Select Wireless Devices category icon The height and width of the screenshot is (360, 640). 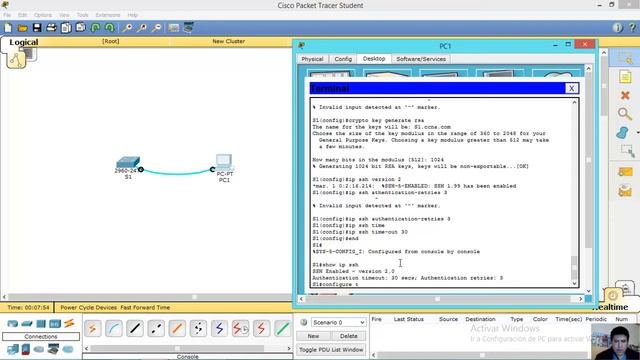(x=55, y=324)
